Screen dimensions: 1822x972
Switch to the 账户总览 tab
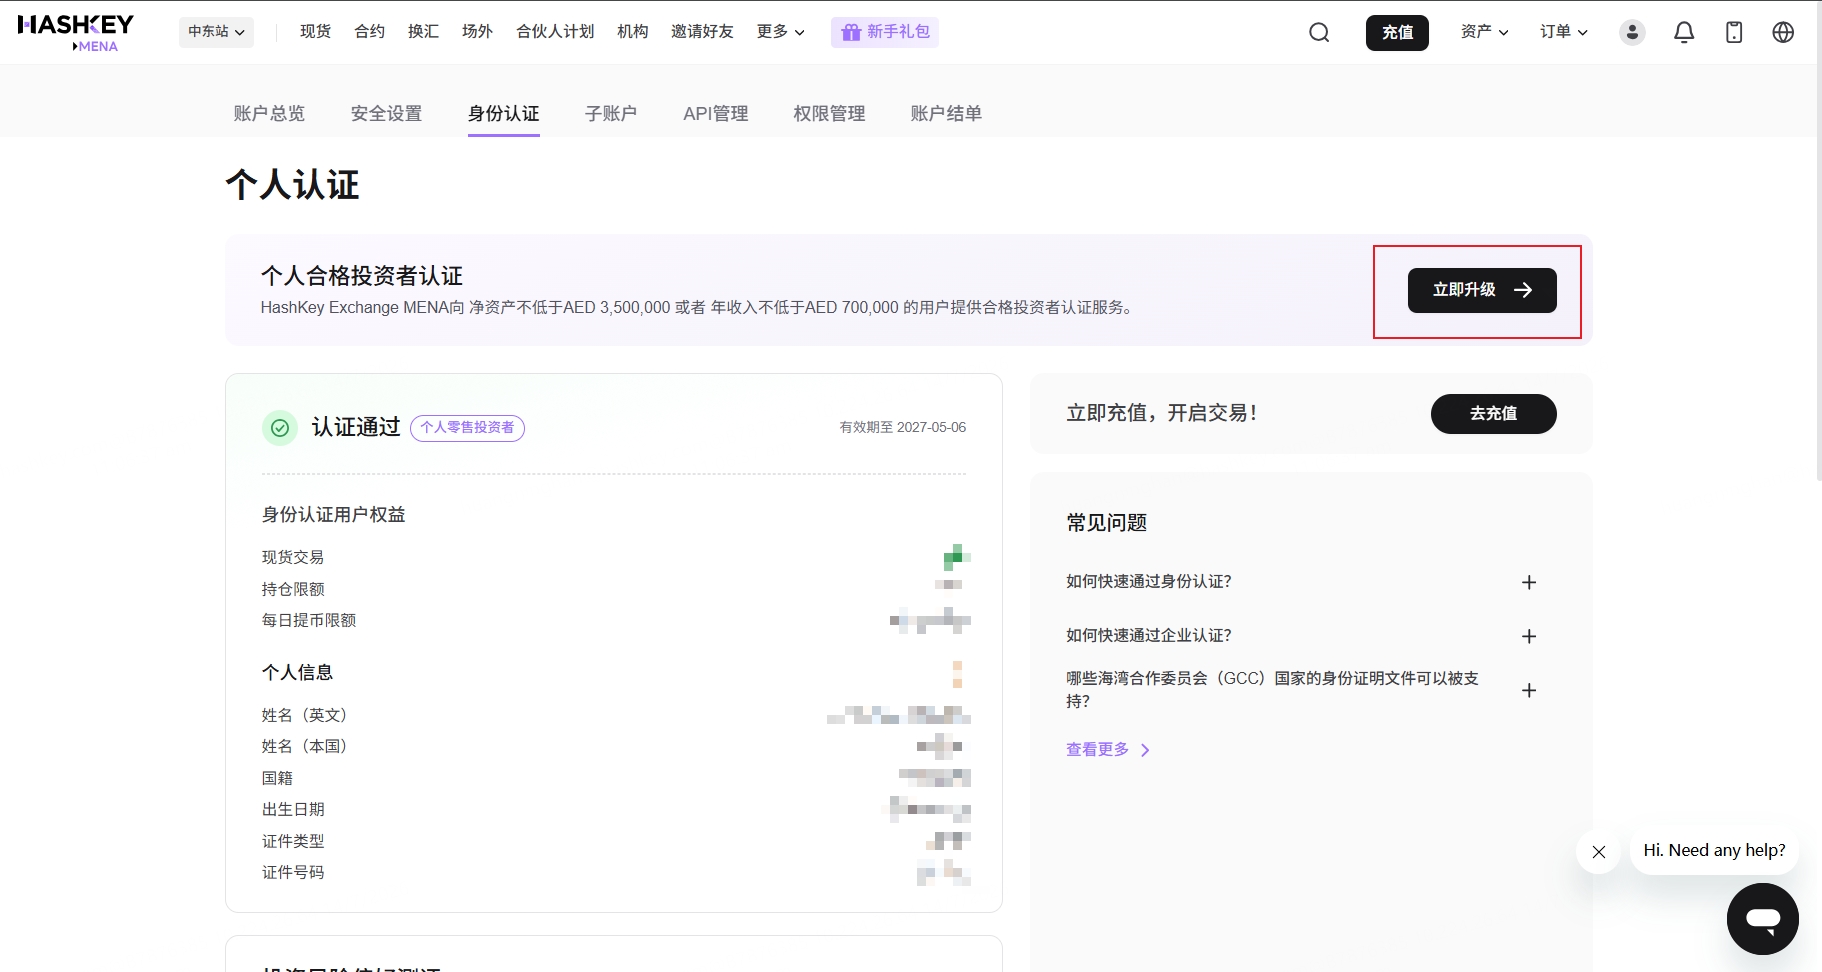point(269,114)
